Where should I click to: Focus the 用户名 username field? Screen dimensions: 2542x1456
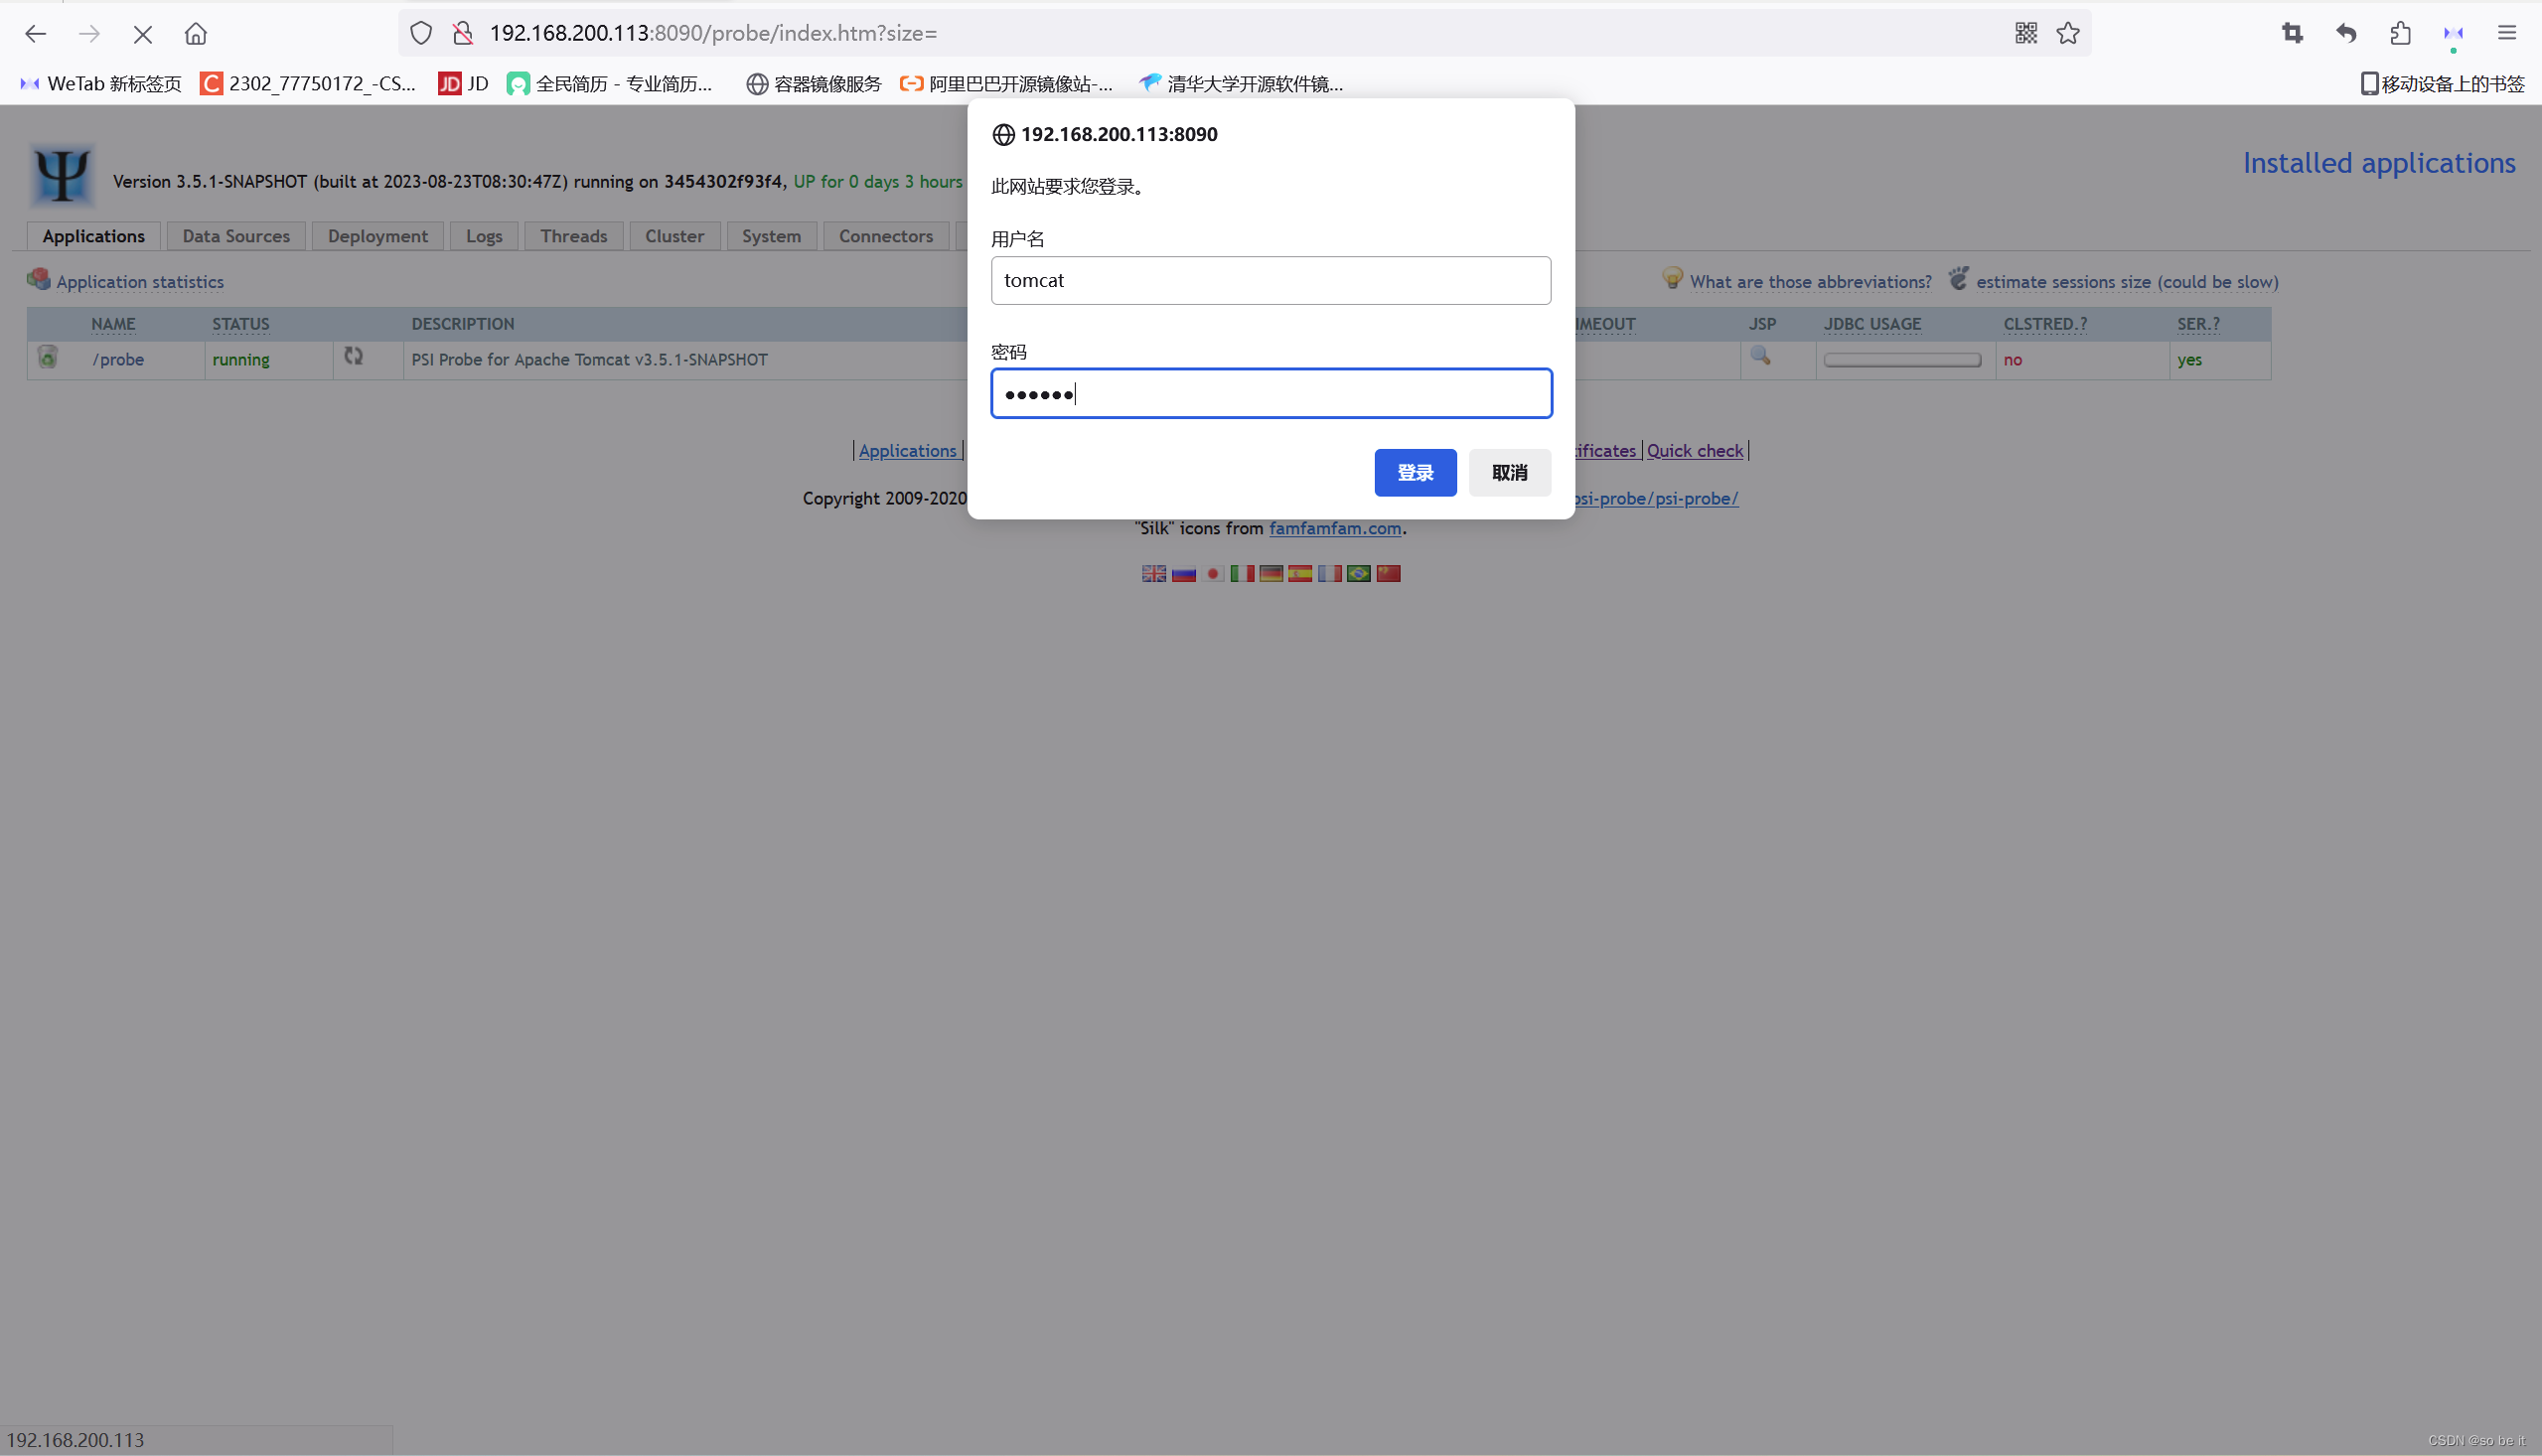click(1271, 280)
